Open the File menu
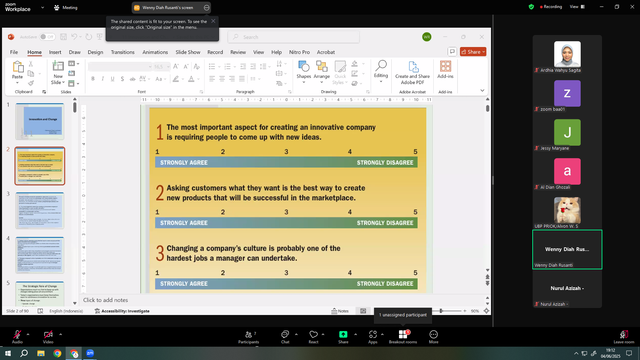 coord(14,52)
